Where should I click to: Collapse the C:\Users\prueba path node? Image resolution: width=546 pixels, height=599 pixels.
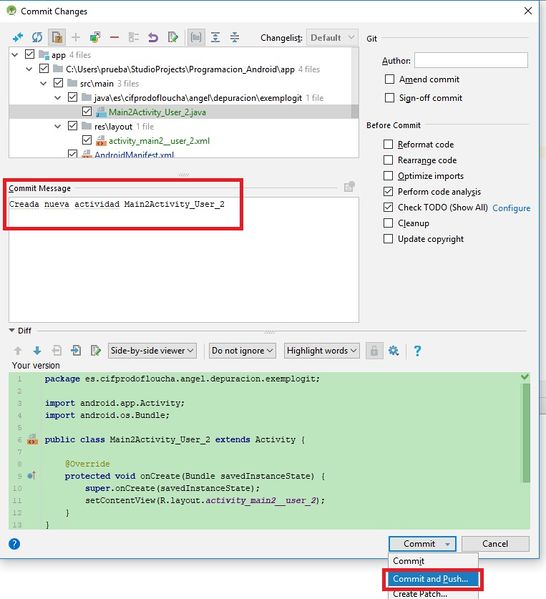pos(29,69)
